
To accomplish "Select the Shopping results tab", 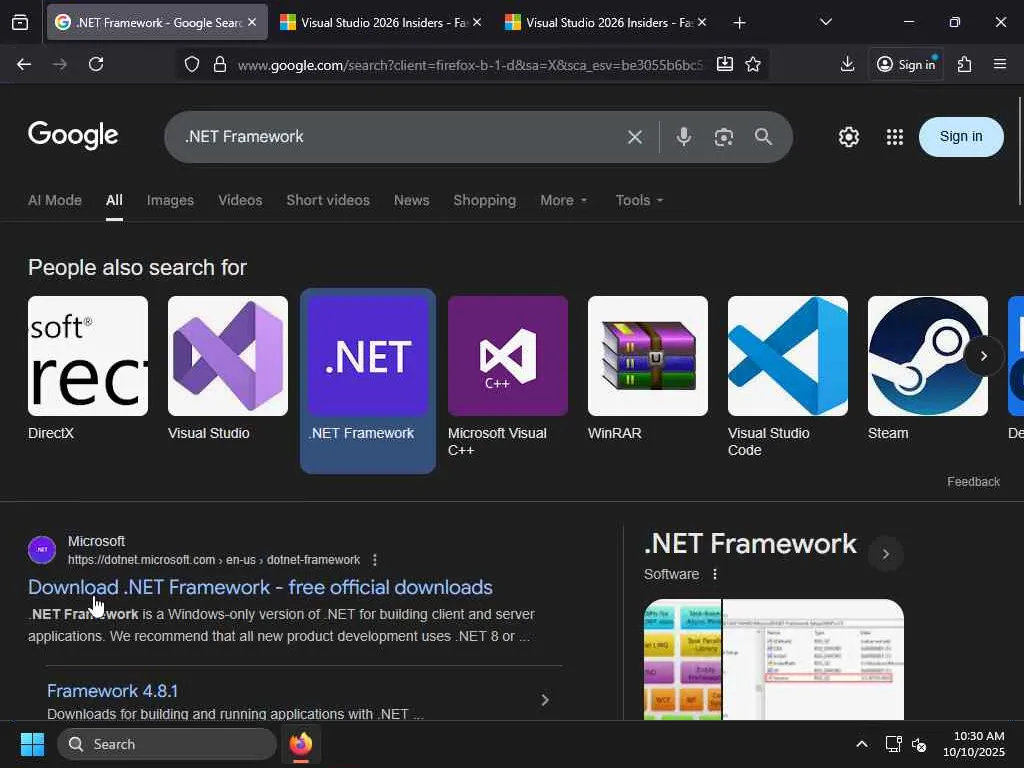I will point(485,200).
